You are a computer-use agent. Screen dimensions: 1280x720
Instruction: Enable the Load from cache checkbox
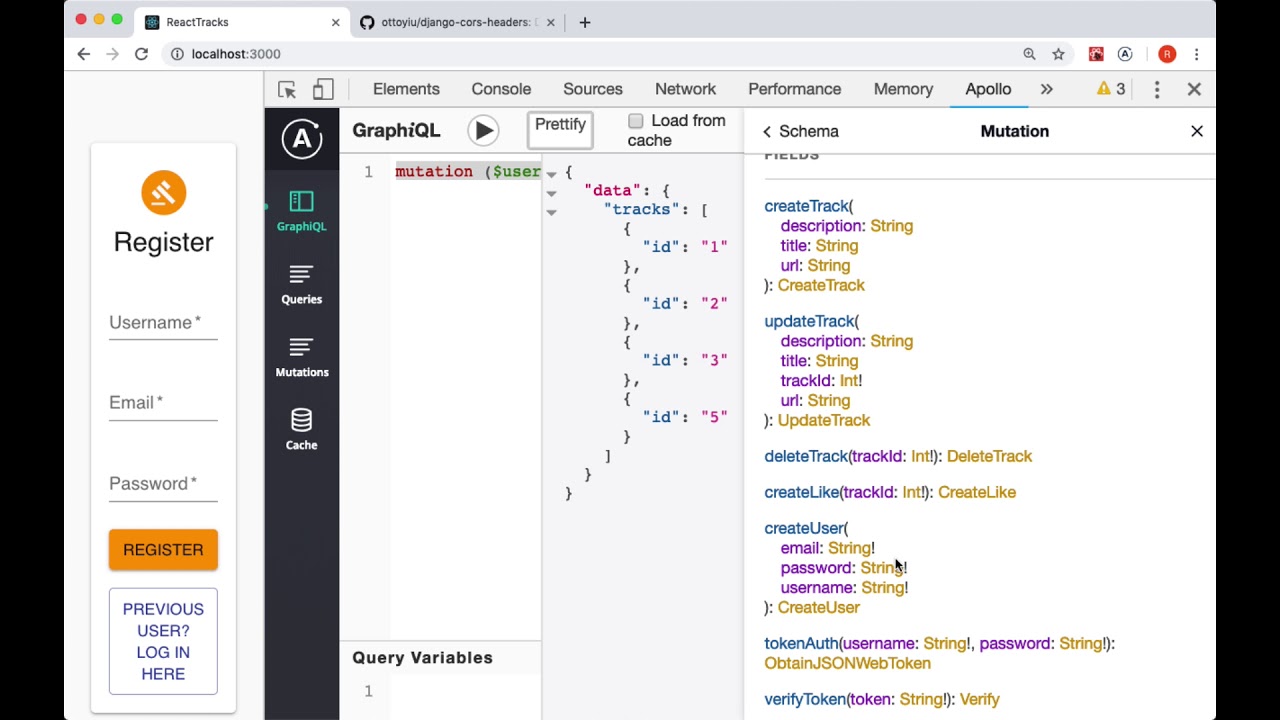636,121
